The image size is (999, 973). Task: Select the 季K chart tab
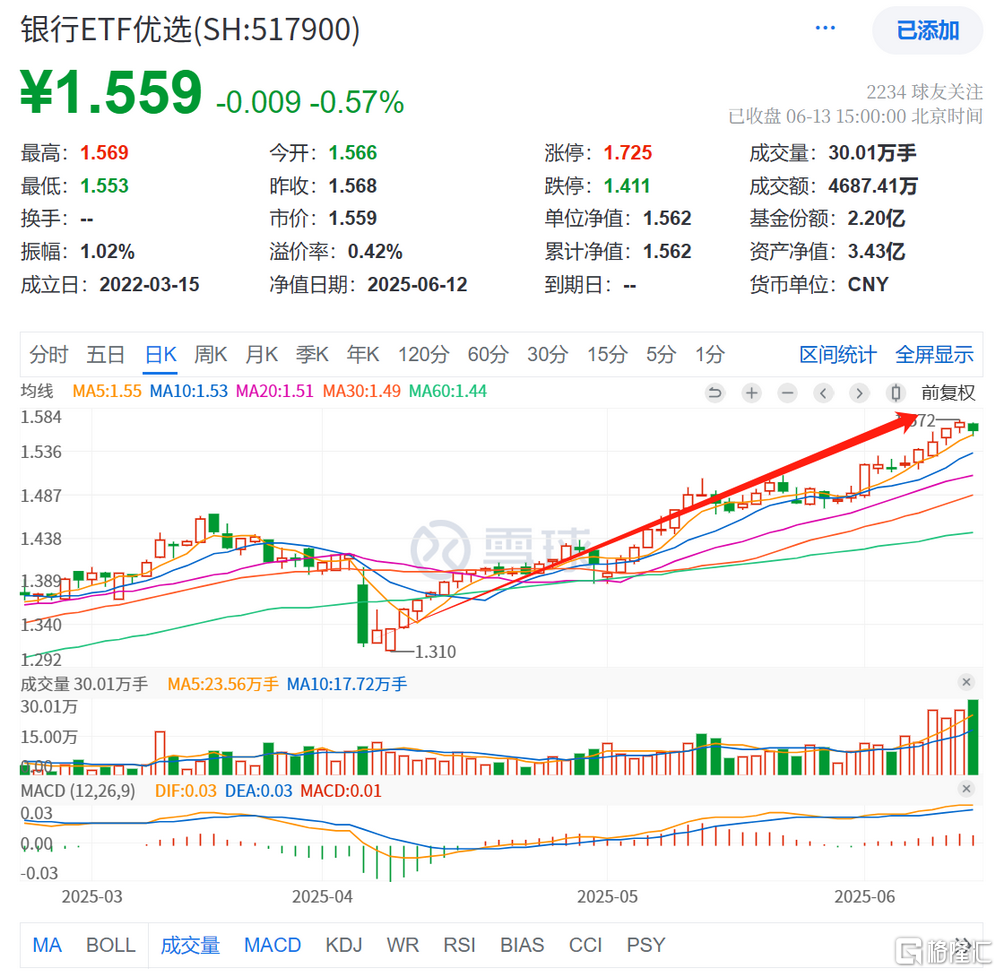312,354
